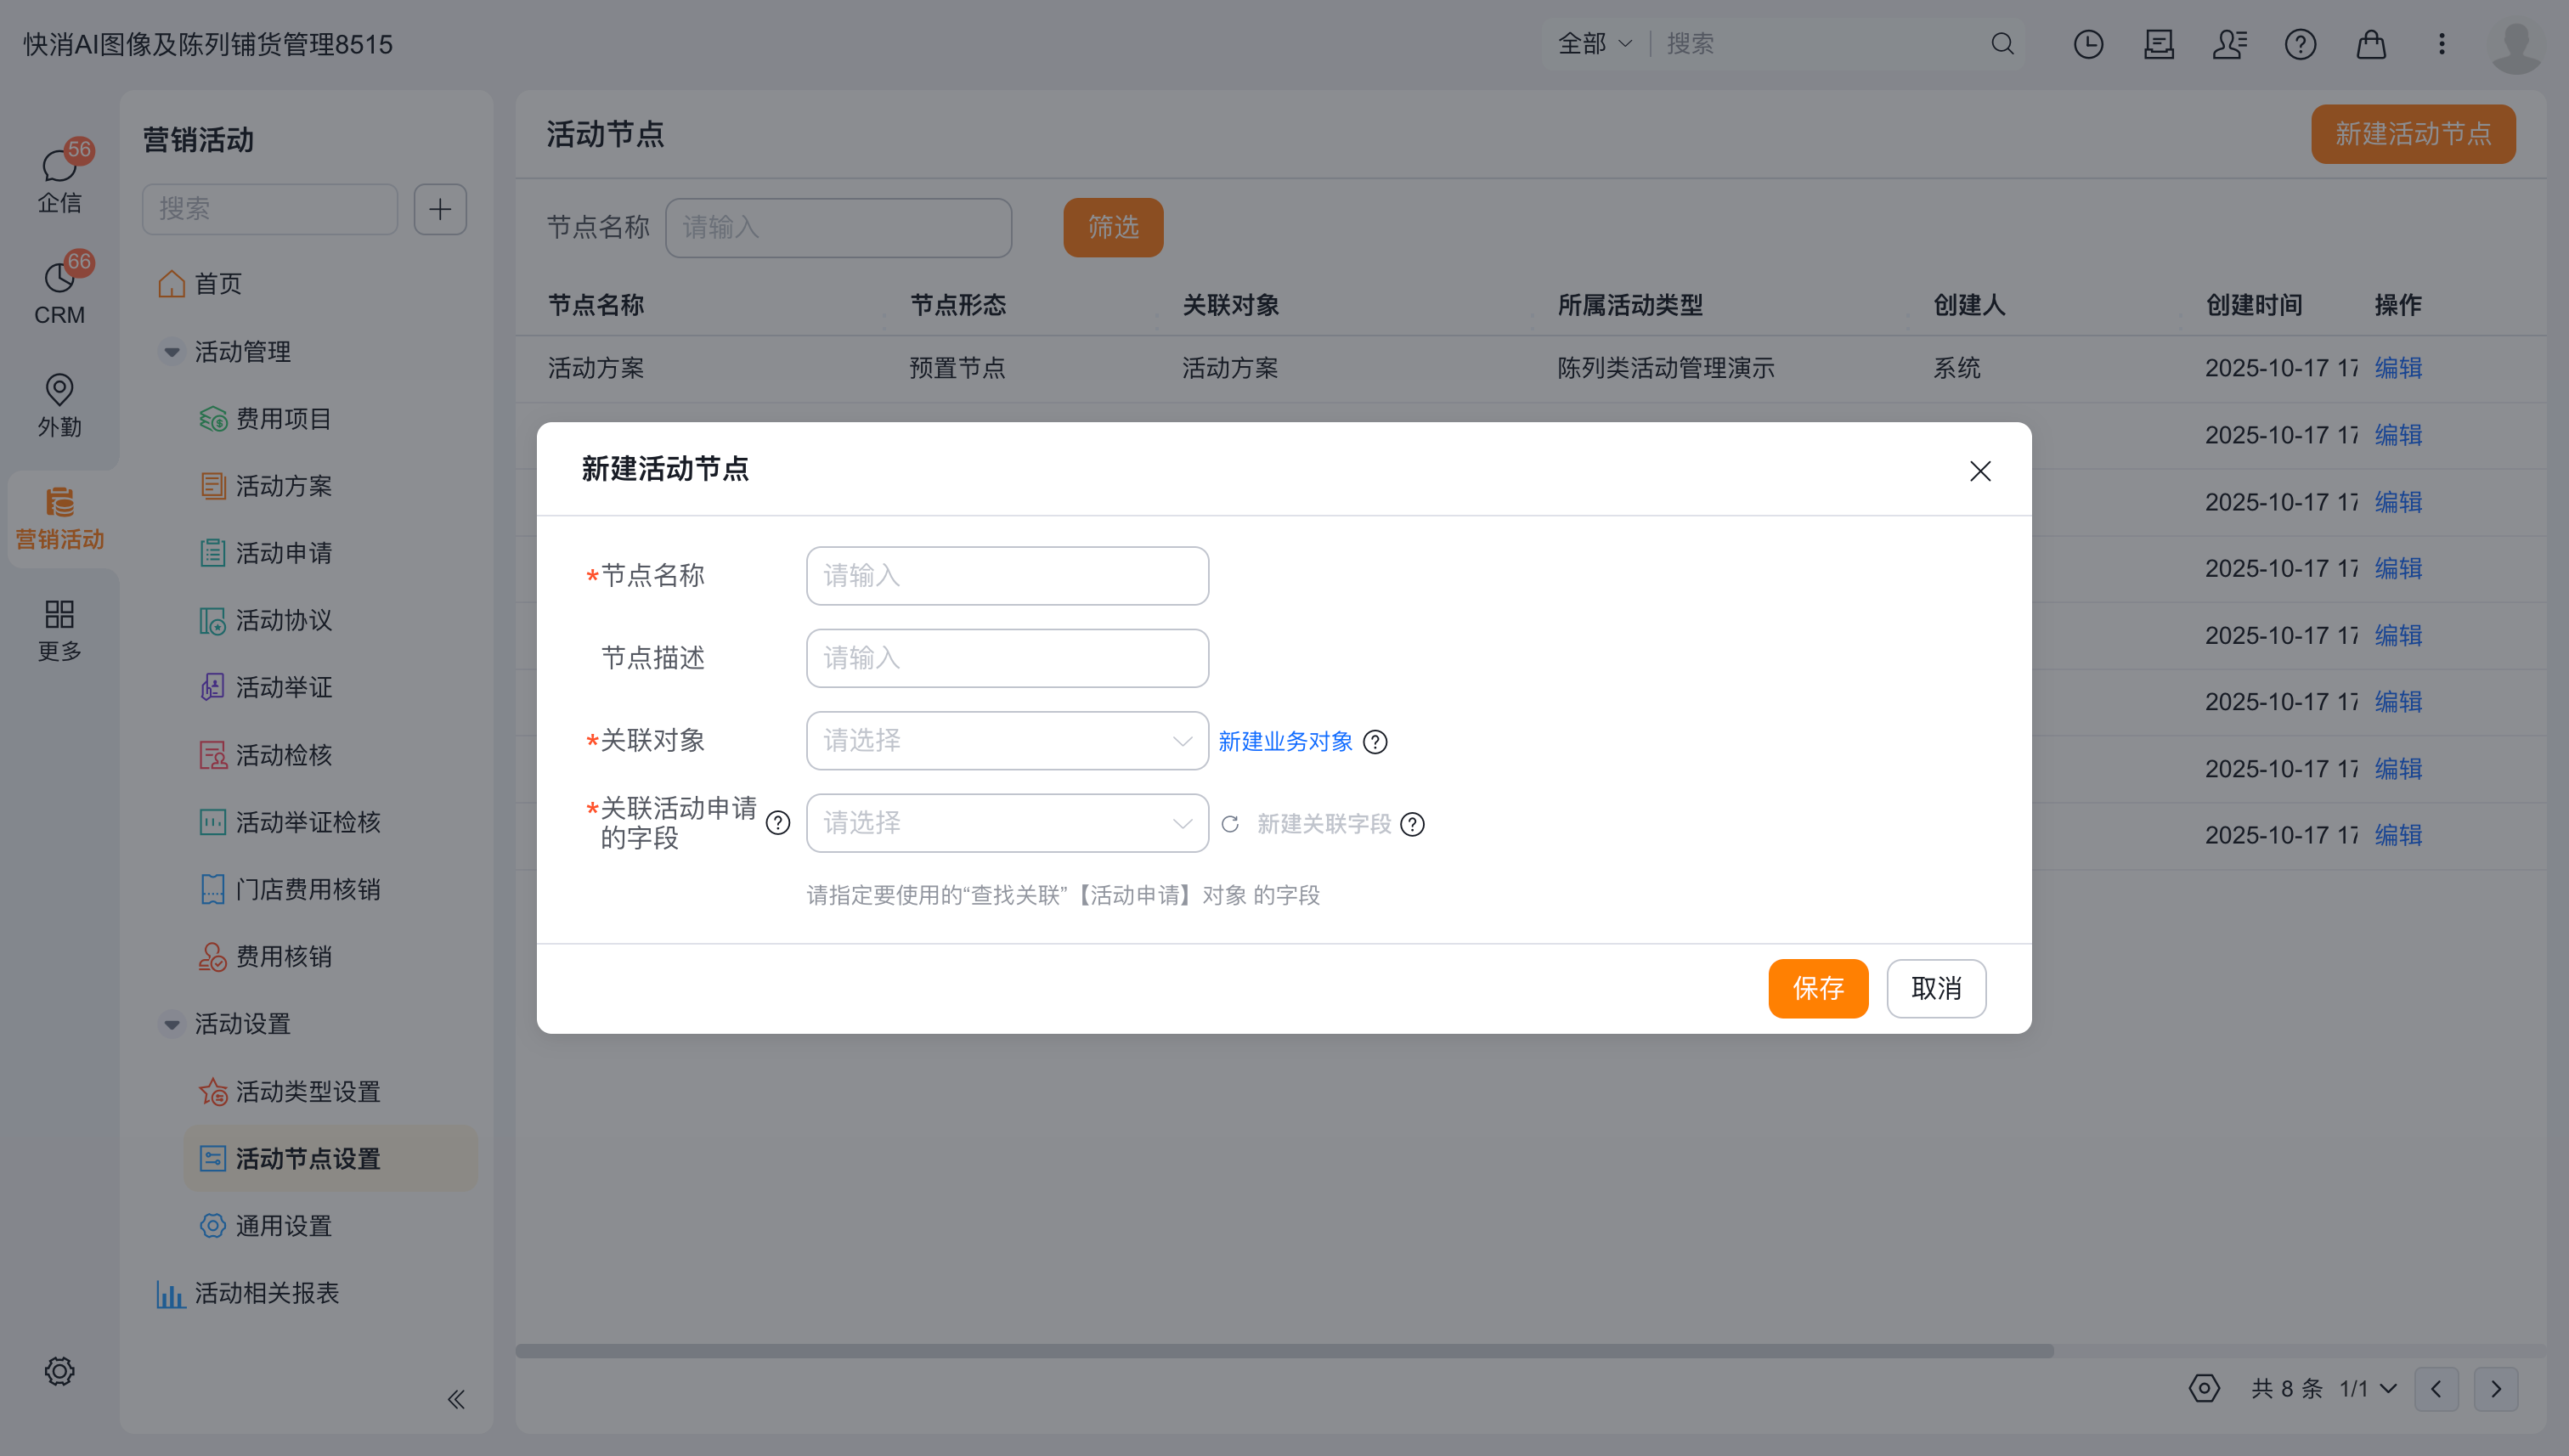Open the contacts icon in top bar
Screen dimensions: 2569x1456
coord(2229,44)
